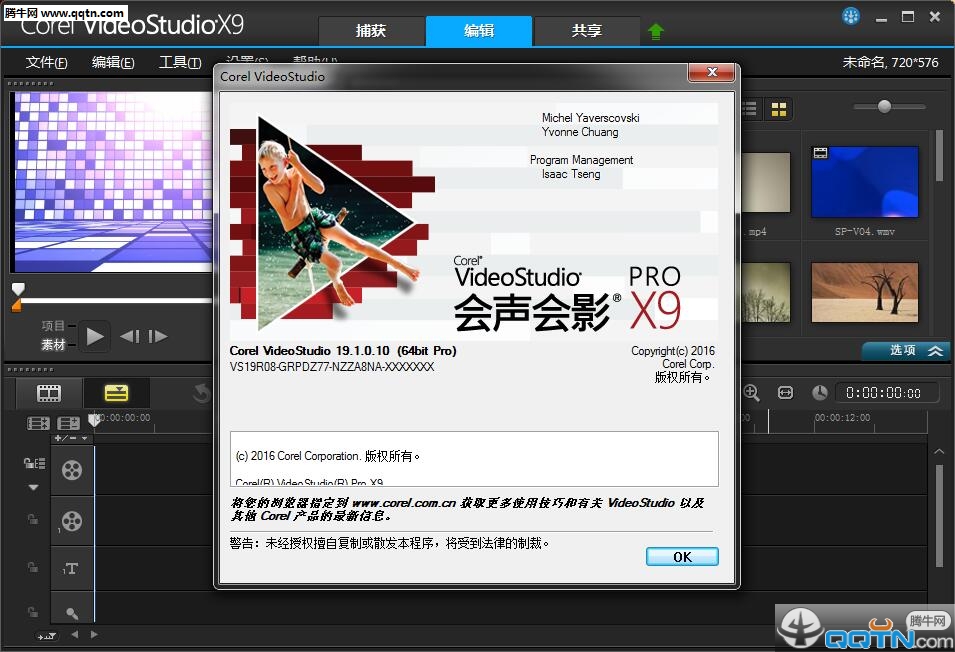
Task: Toggle lock on the overlay track
Action: point(33,519)
